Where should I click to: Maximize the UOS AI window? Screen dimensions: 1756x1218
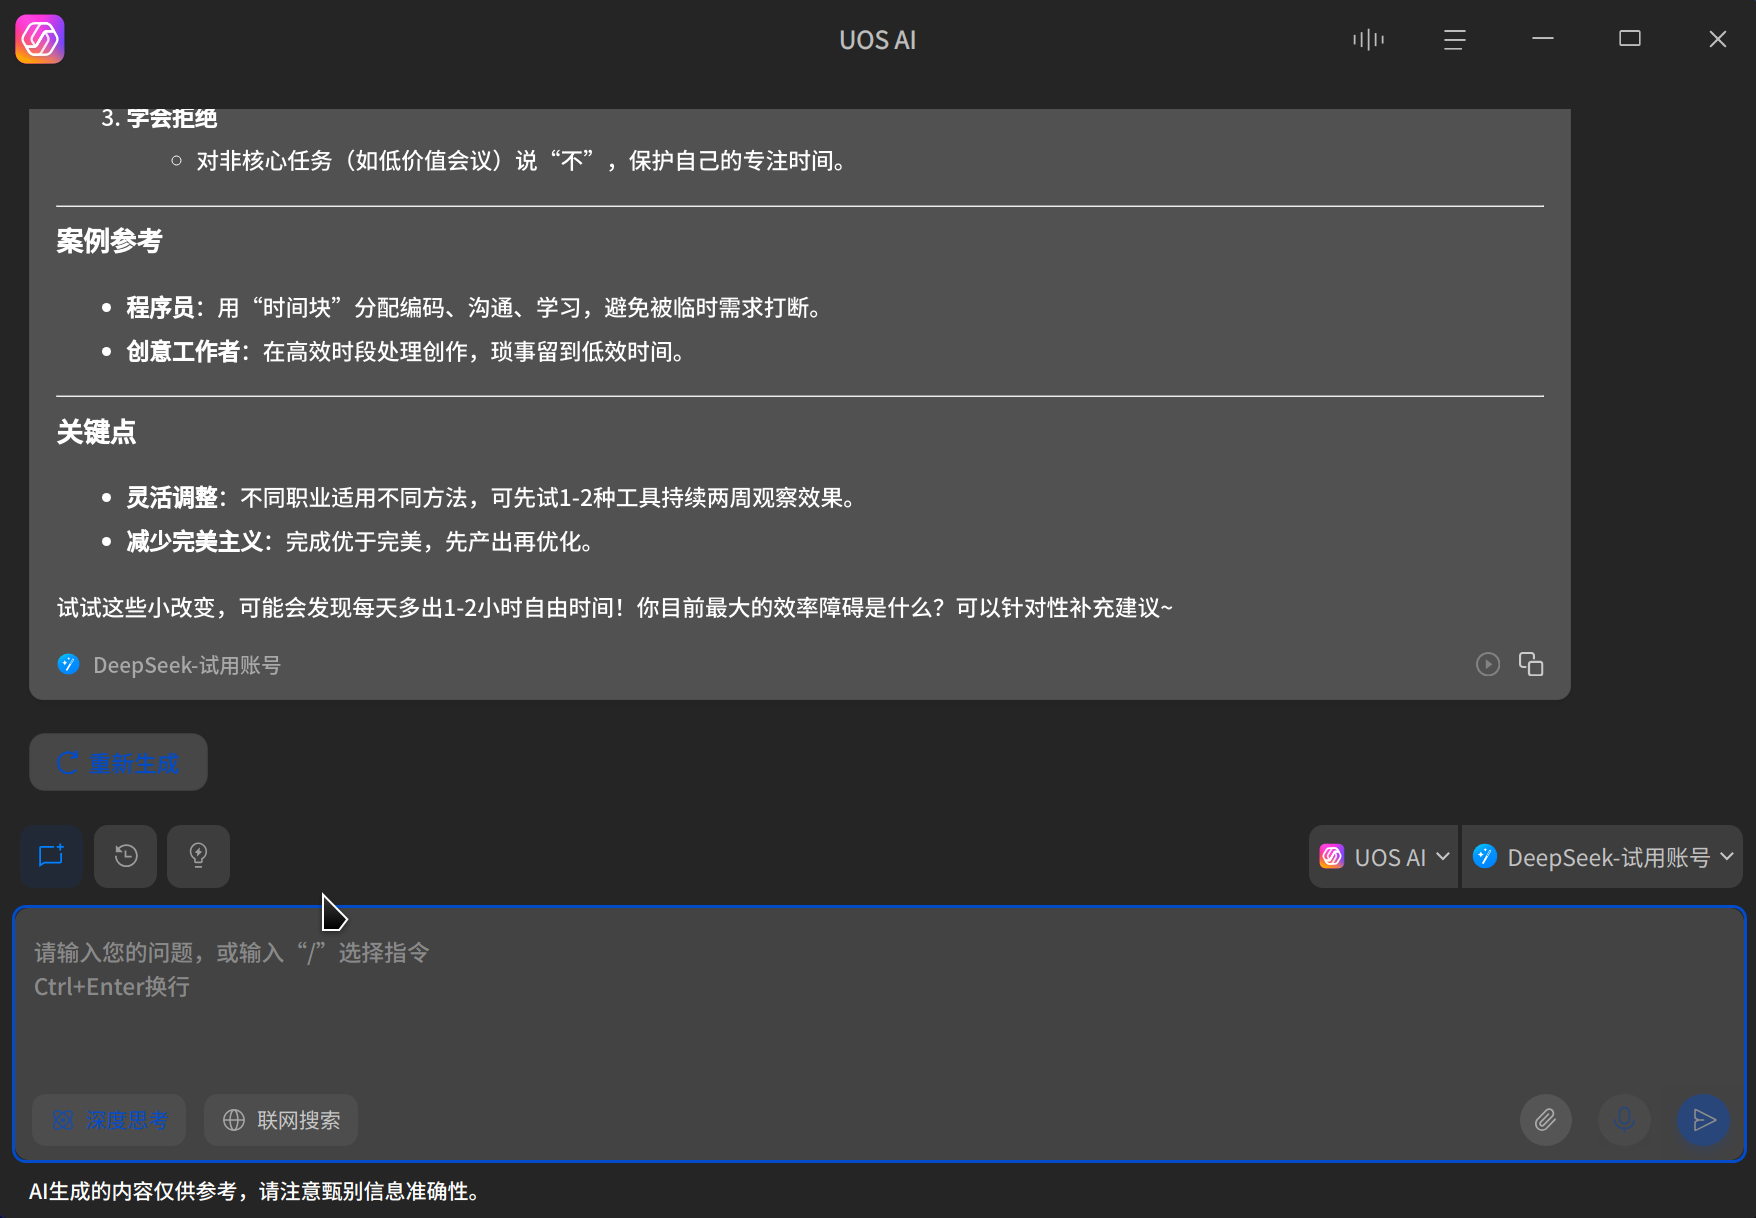1630,39
